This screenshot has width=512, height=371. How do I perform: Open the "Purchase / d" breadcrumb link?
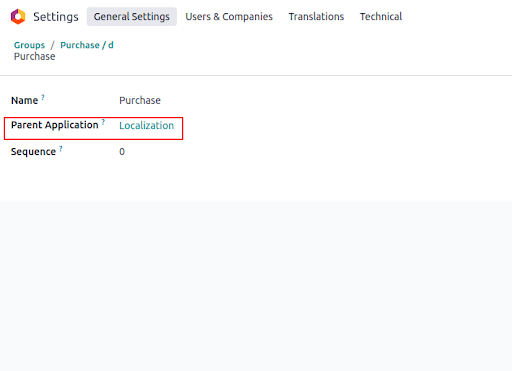tap(87, 45)
